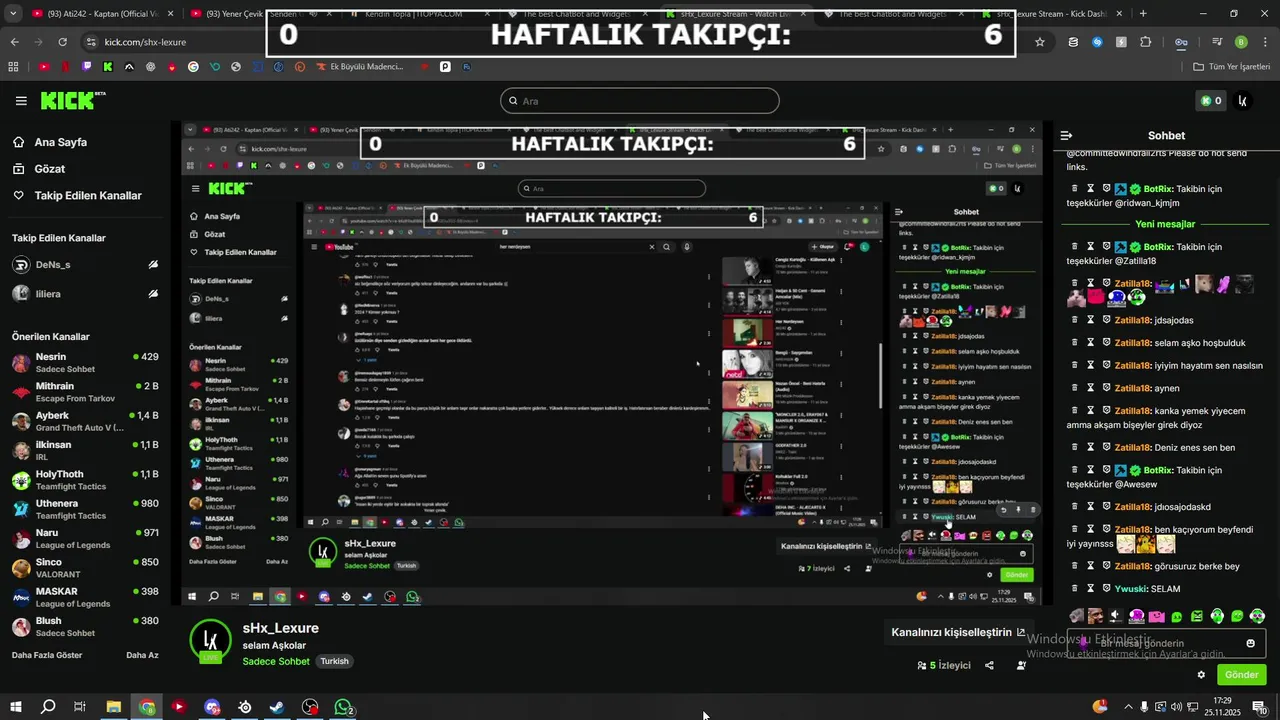Go back in browser

(14, 42)
